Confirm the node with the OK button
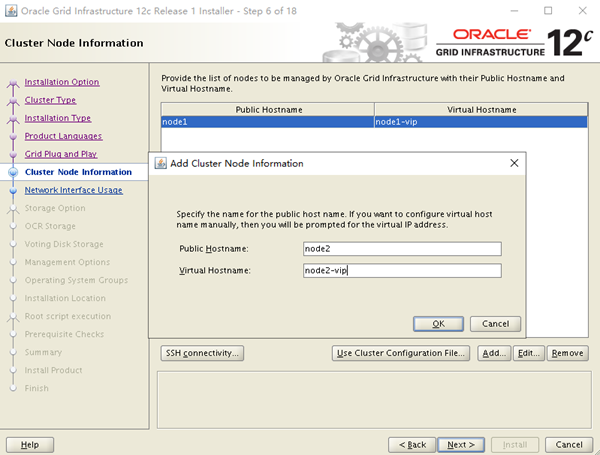 point(438,324)
